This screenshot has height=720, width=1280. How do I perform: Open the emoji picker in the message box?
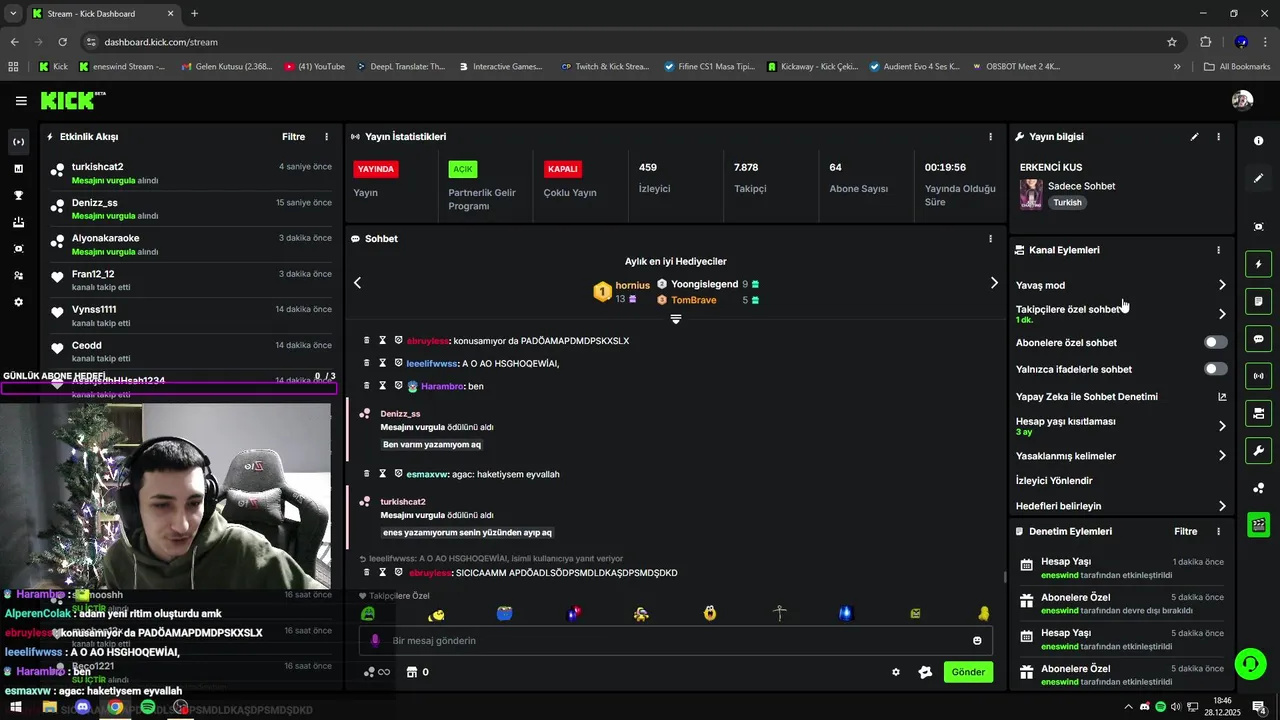coord(977,641)
